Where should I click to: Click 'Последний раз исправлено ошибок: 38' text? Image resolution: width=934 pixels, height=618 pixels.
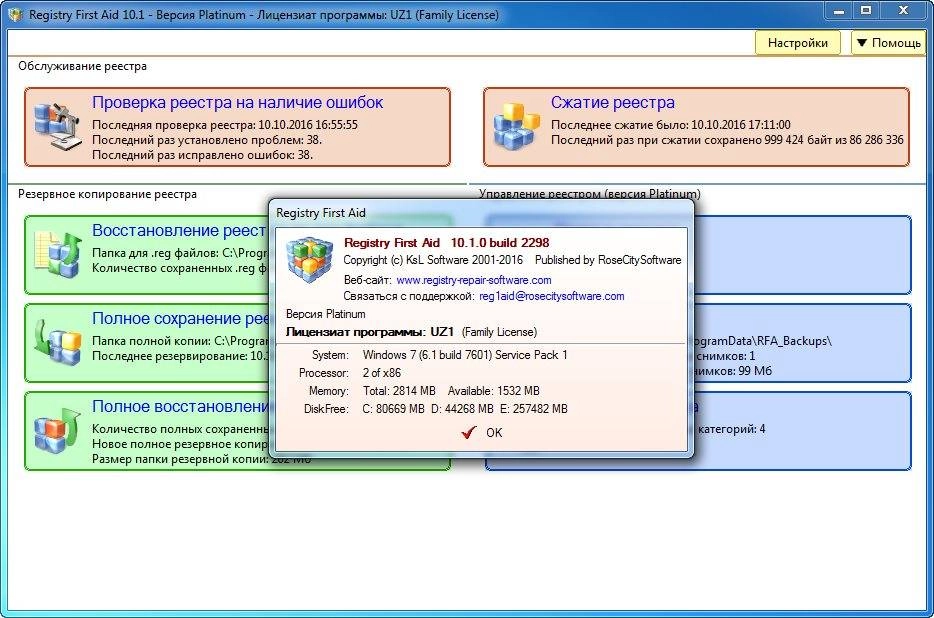click(x=202, y=155)
